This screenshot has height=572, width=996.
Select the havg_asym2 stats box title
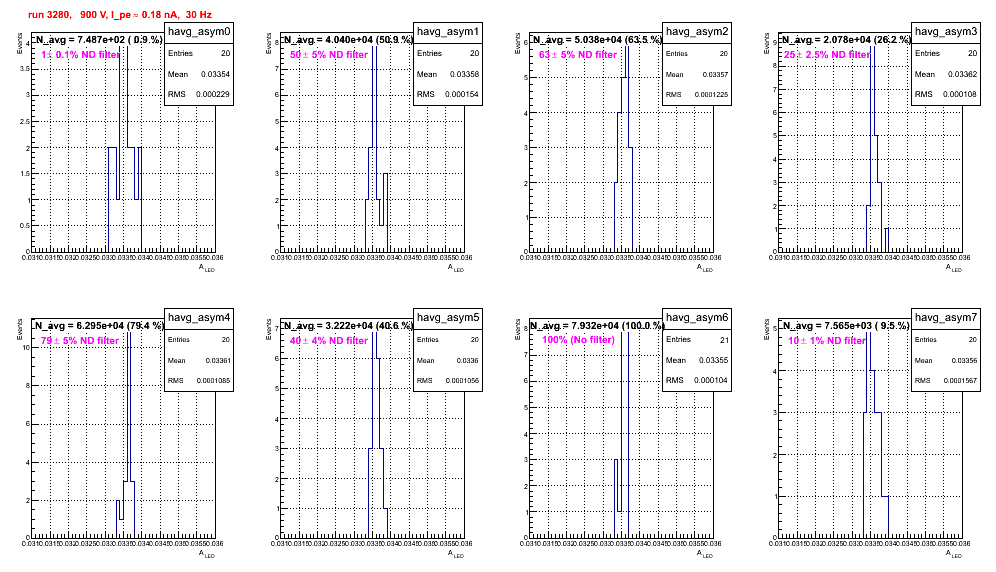click(697, 31)
